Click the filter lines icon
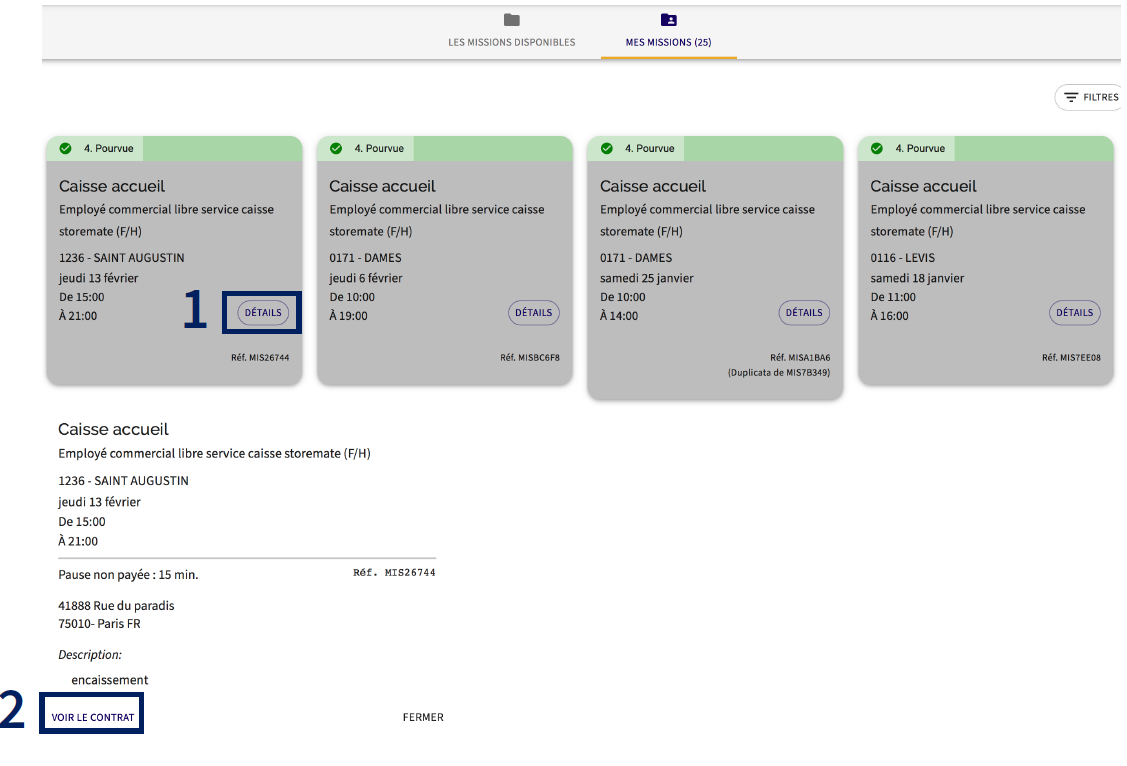Viewport: 1127px width, 766px height. point(1071,98)
